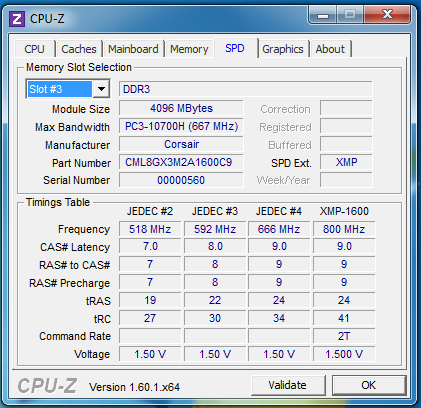Click the Part Number label
421x408 pixels.
pyautogui.click(x=81, y=163)
